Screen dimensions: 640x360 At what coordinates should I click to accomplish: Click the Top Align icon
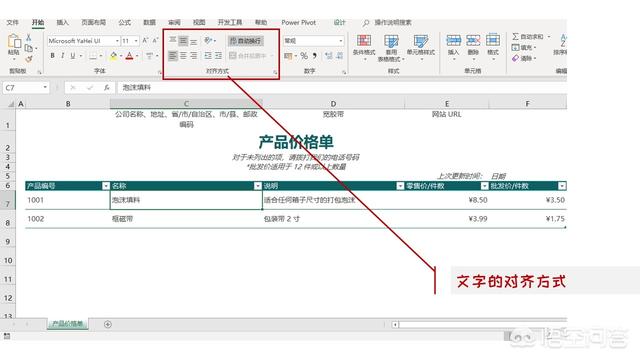[173, 40]
